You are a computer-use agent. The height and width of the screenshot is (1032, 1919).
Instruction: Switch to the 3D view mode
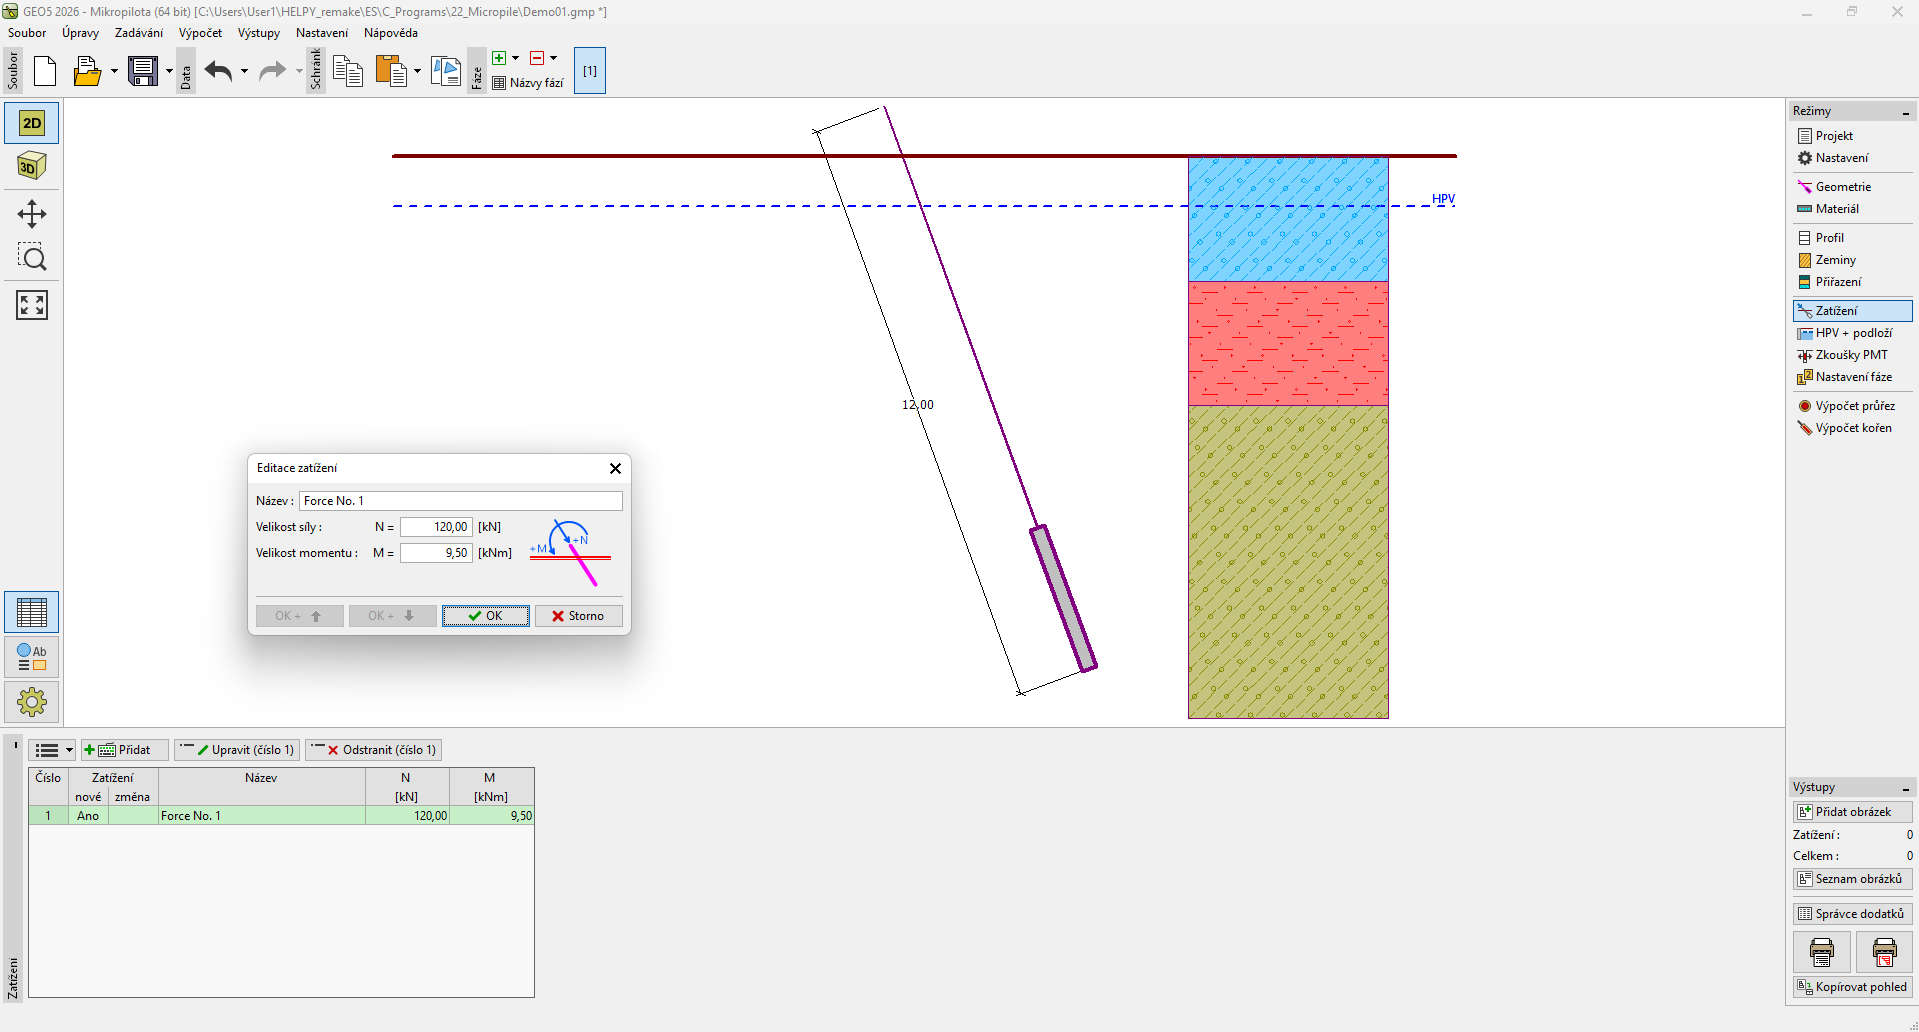[x=32, y=166]
